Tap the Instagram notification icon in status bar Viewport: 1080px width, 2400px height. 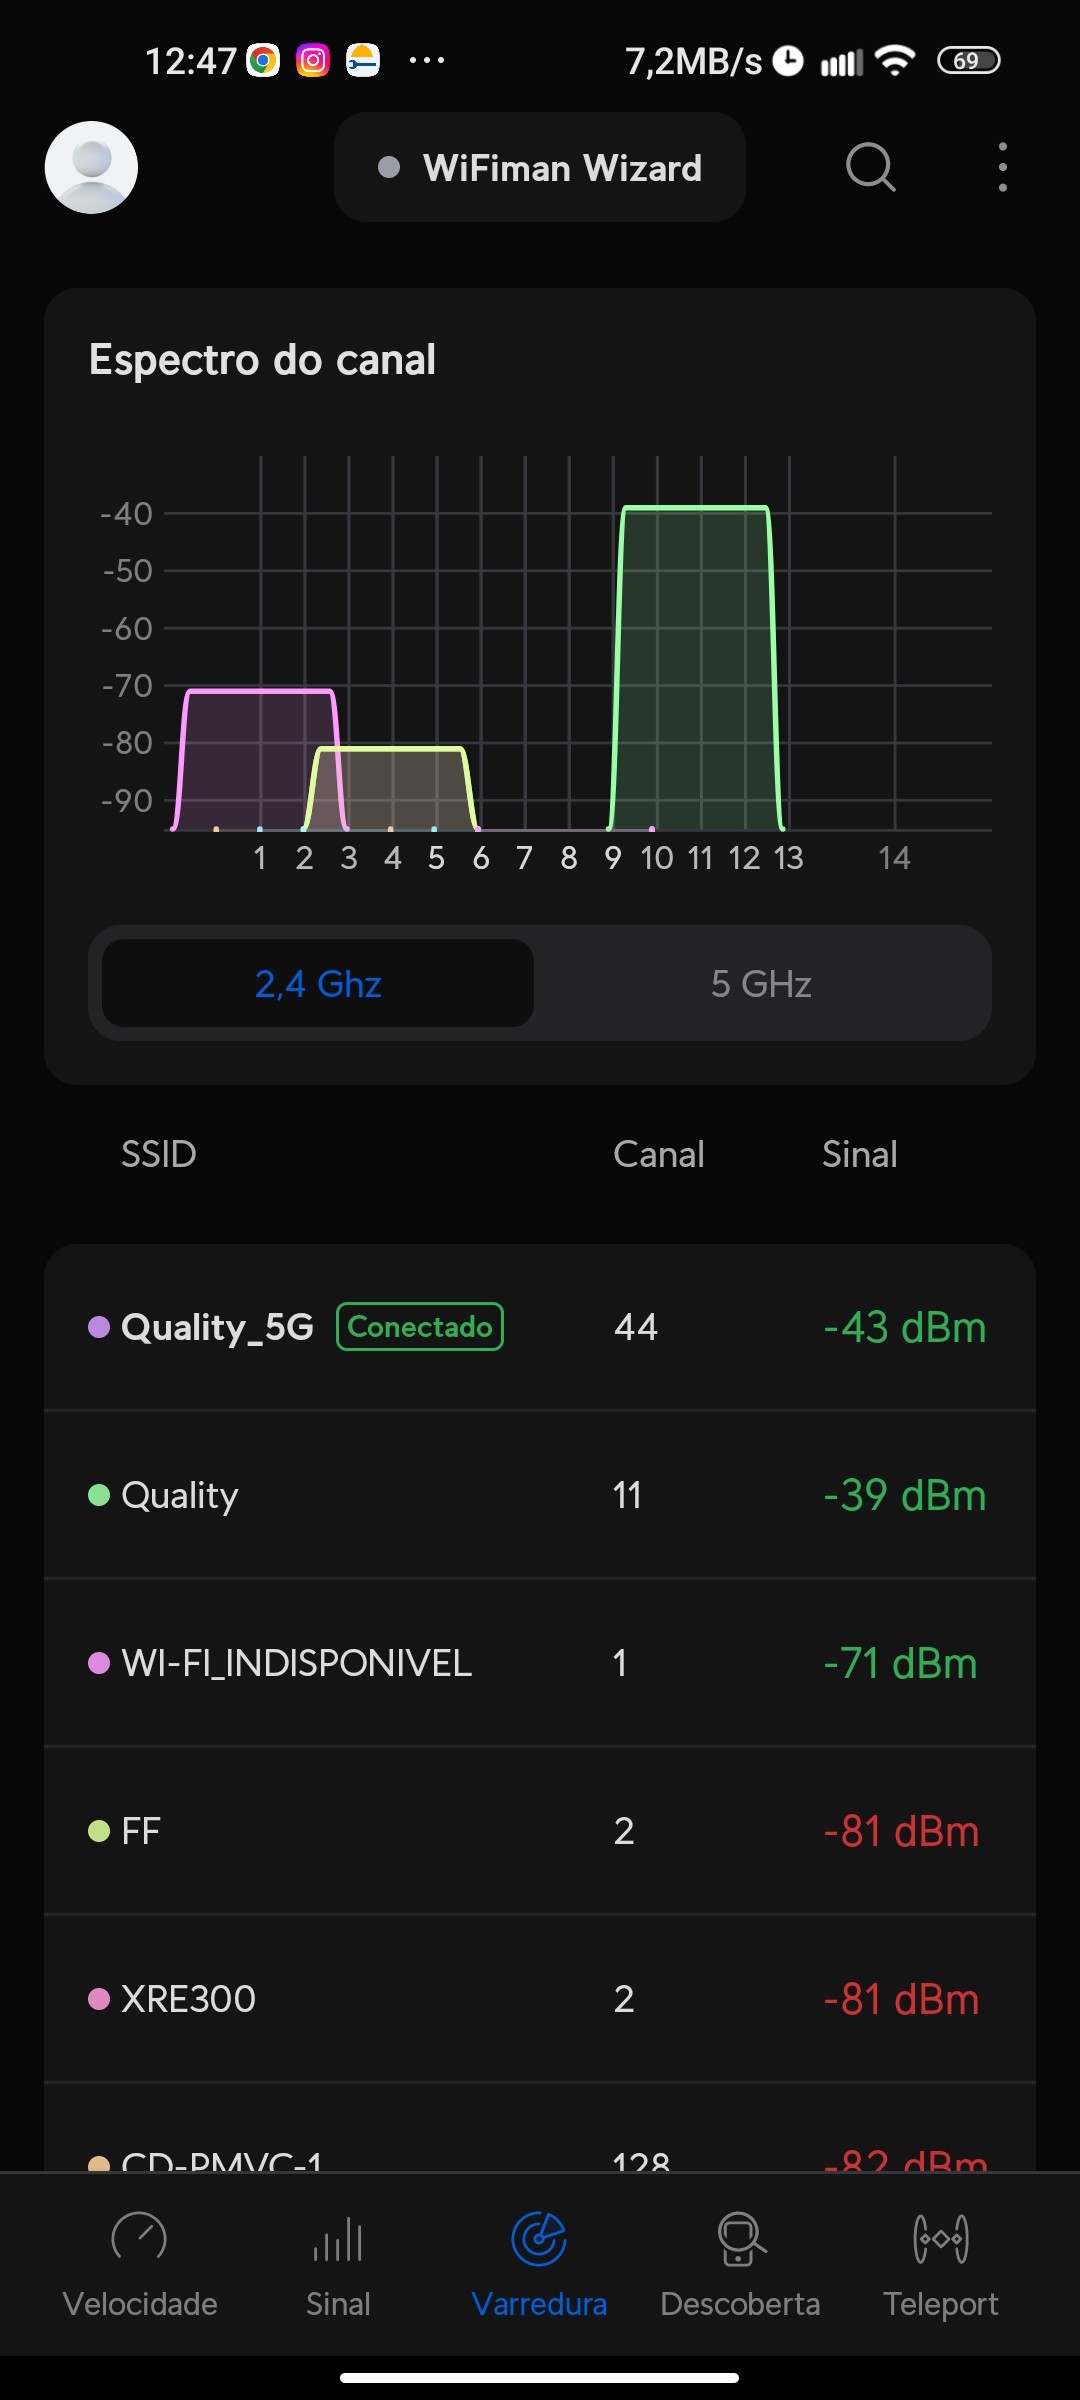click(313, 61)
